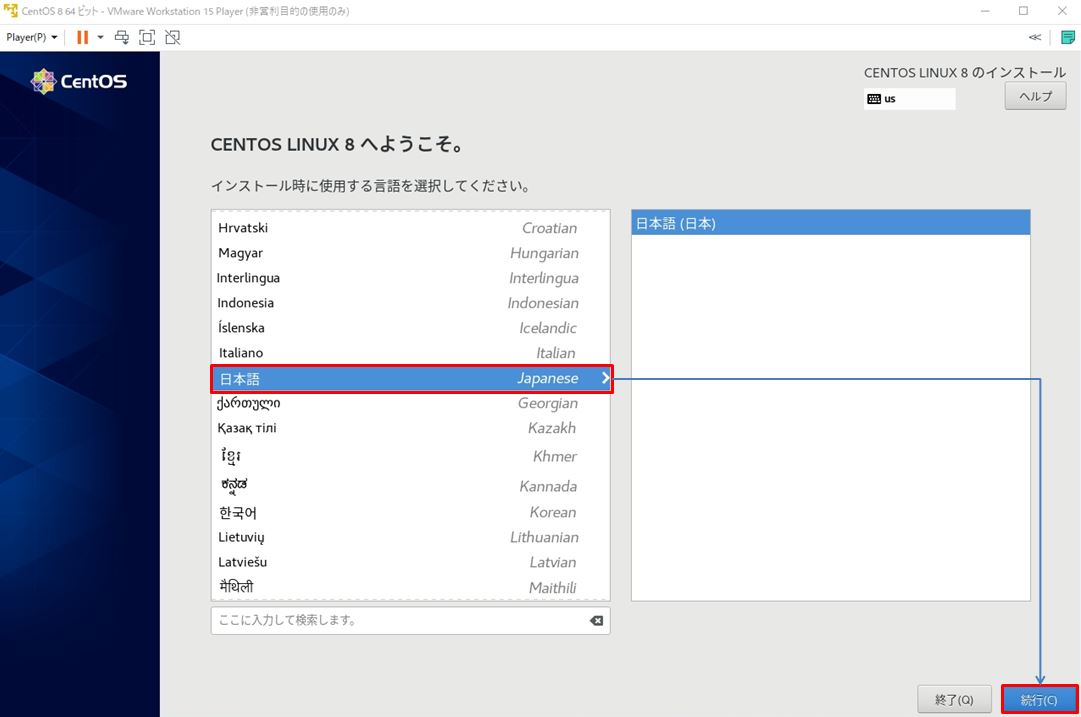The height and width of the screenshot is (717, 1081).
Task: Click the VMware window title icon
Action: point(10,10)
